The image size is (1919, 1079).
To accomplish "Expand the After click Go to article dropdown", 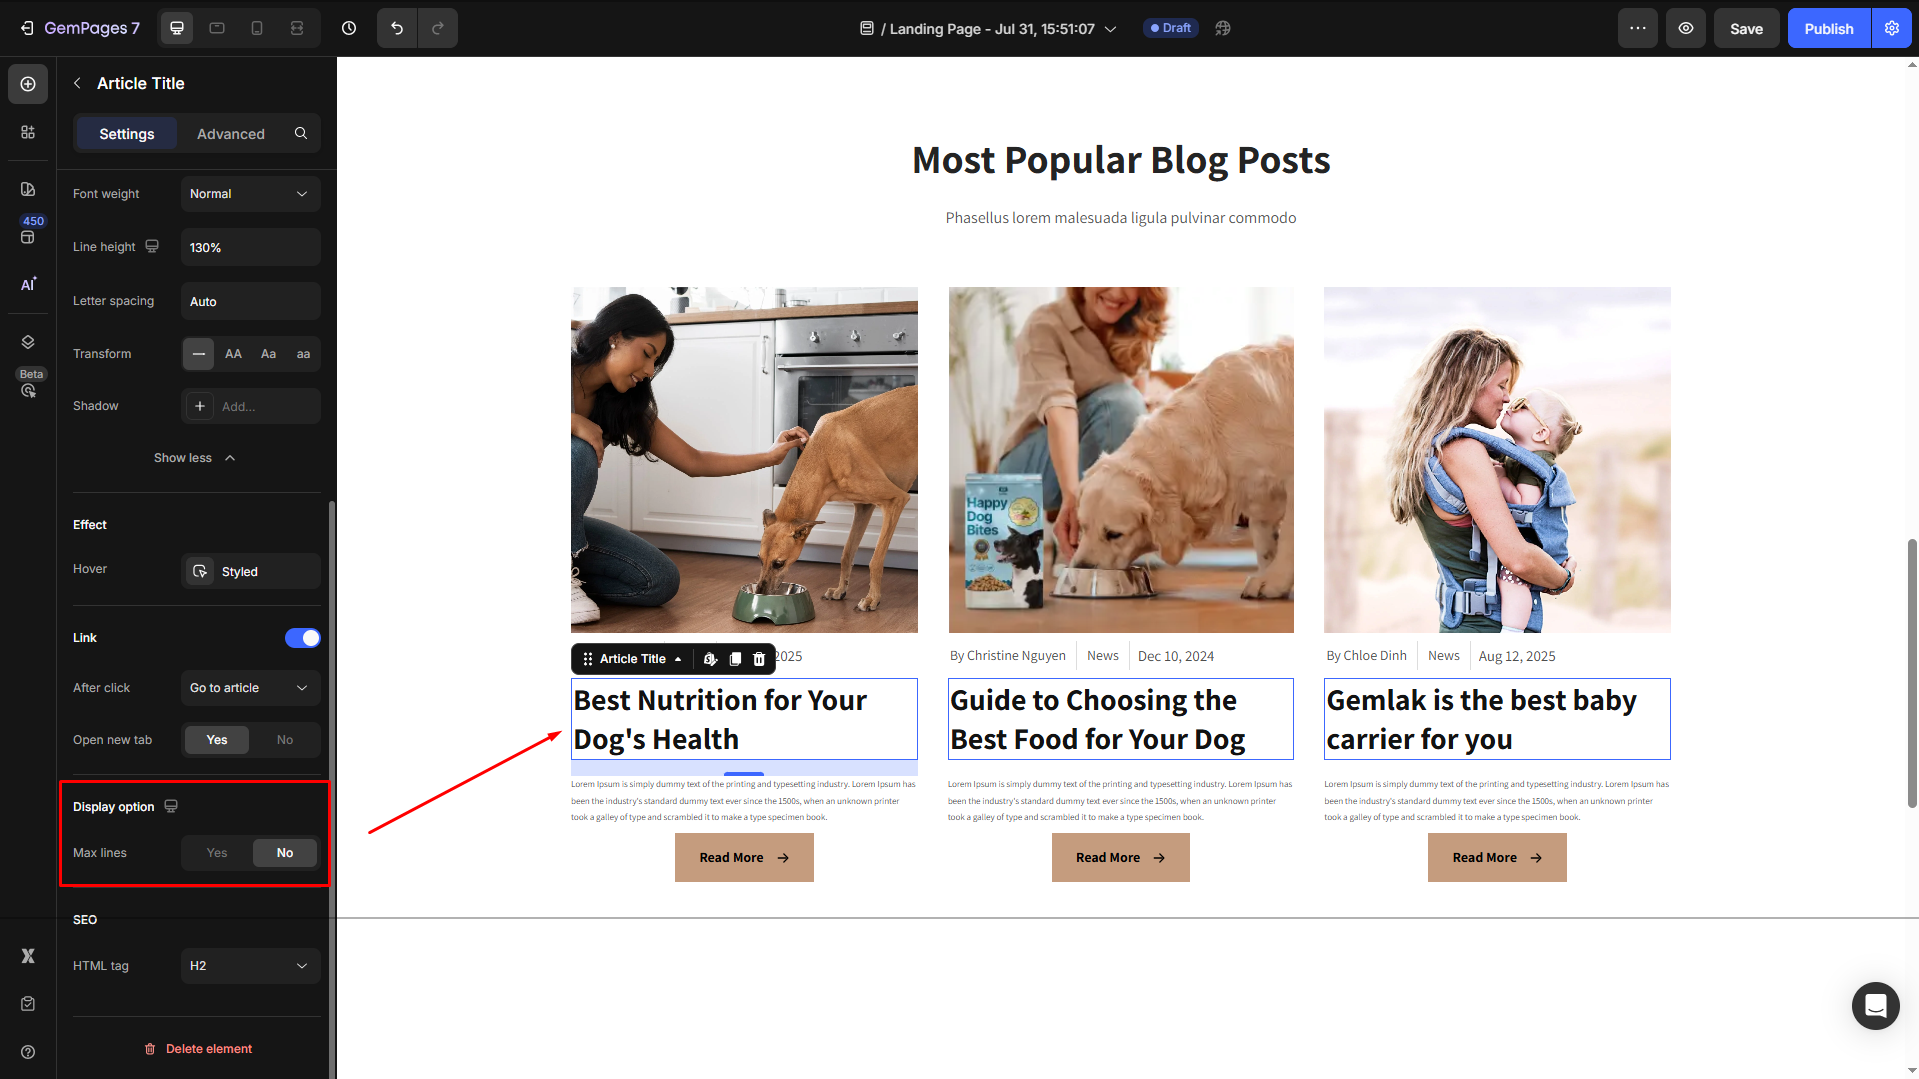I will [251, 688].
